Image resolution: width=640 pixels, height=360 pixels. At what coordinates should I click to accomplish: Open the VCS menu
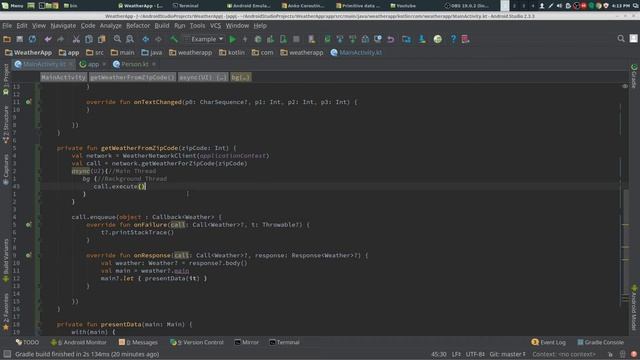point(215,26)
